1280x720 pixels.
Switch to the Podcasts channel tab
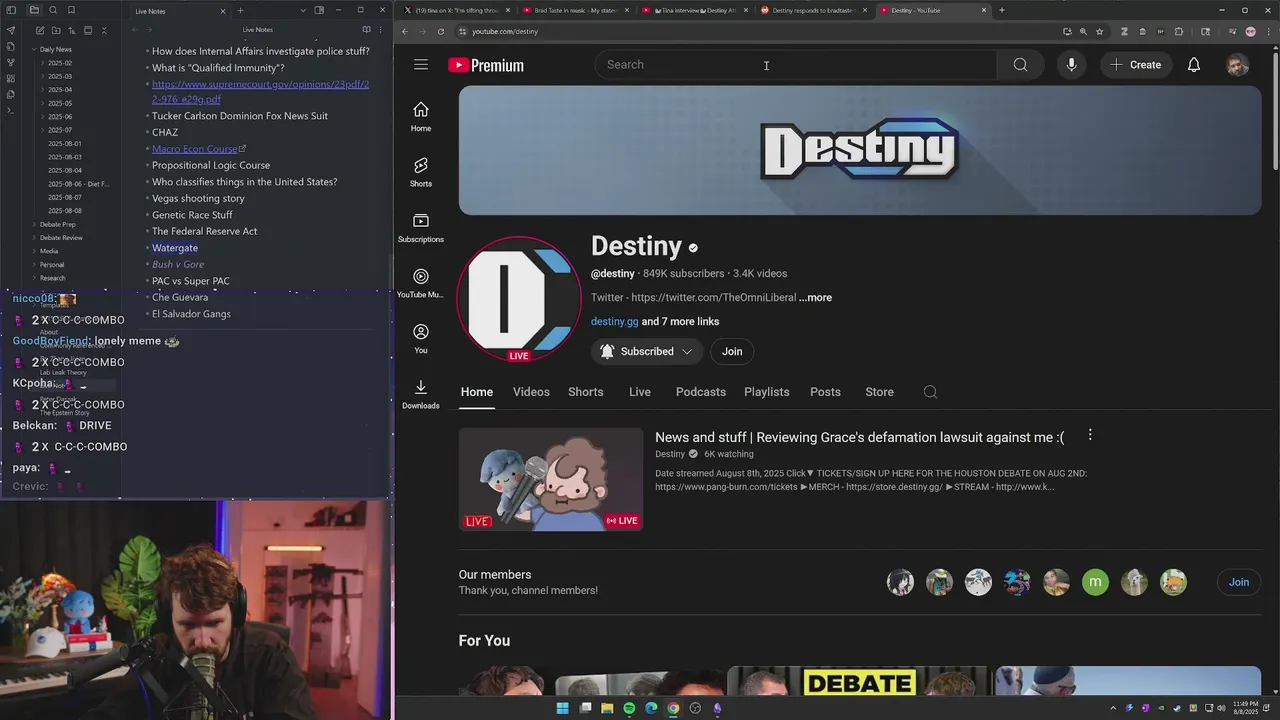point(701,392)
